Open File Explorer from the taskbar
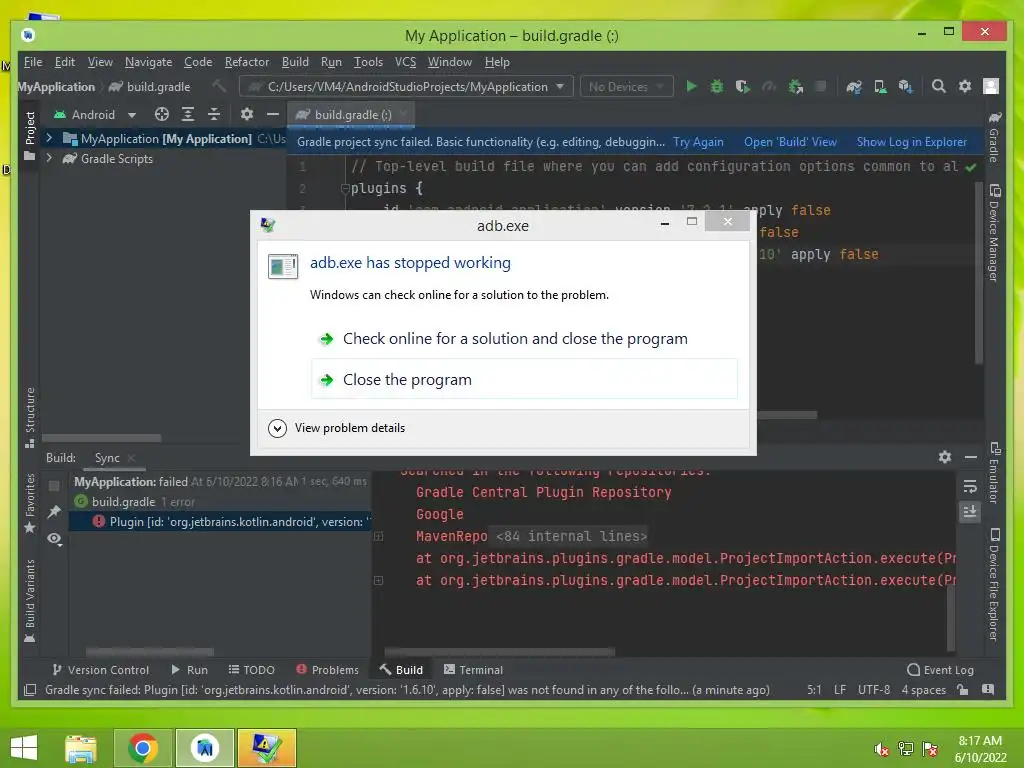The height and width of the screenshot is (768, 1024). 81,748
